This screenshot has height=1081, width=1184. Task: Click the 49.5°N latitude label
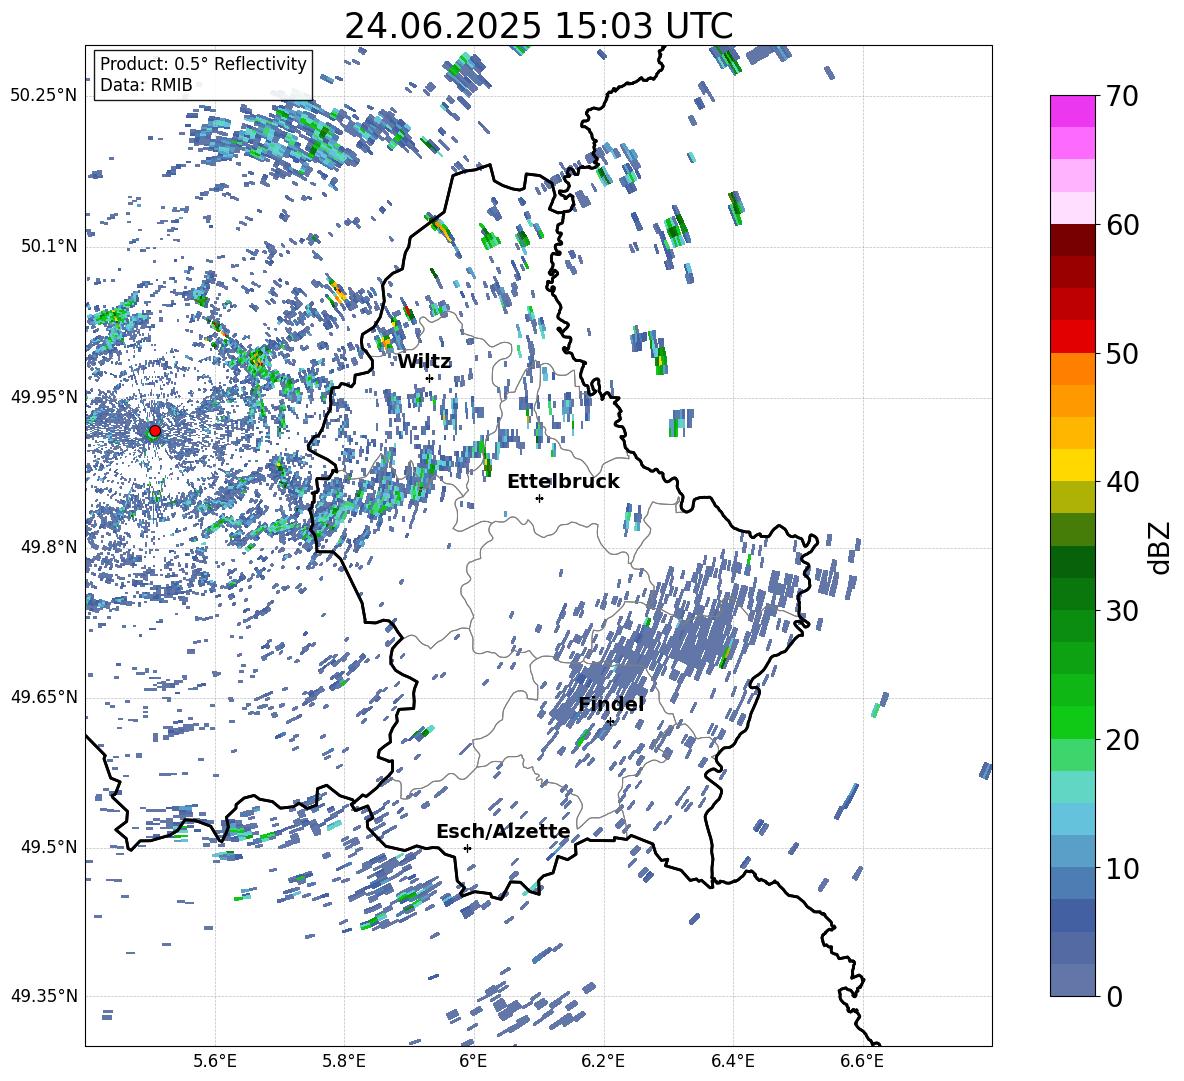tap(49, 847)
